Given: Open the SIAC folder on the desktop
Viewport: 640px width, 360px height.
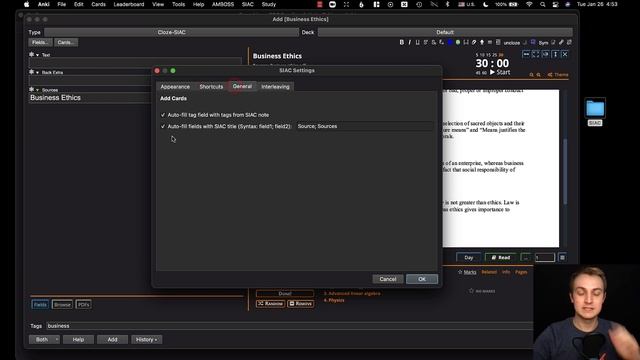Looking at the screenshot, I should [x=595, y=112].
